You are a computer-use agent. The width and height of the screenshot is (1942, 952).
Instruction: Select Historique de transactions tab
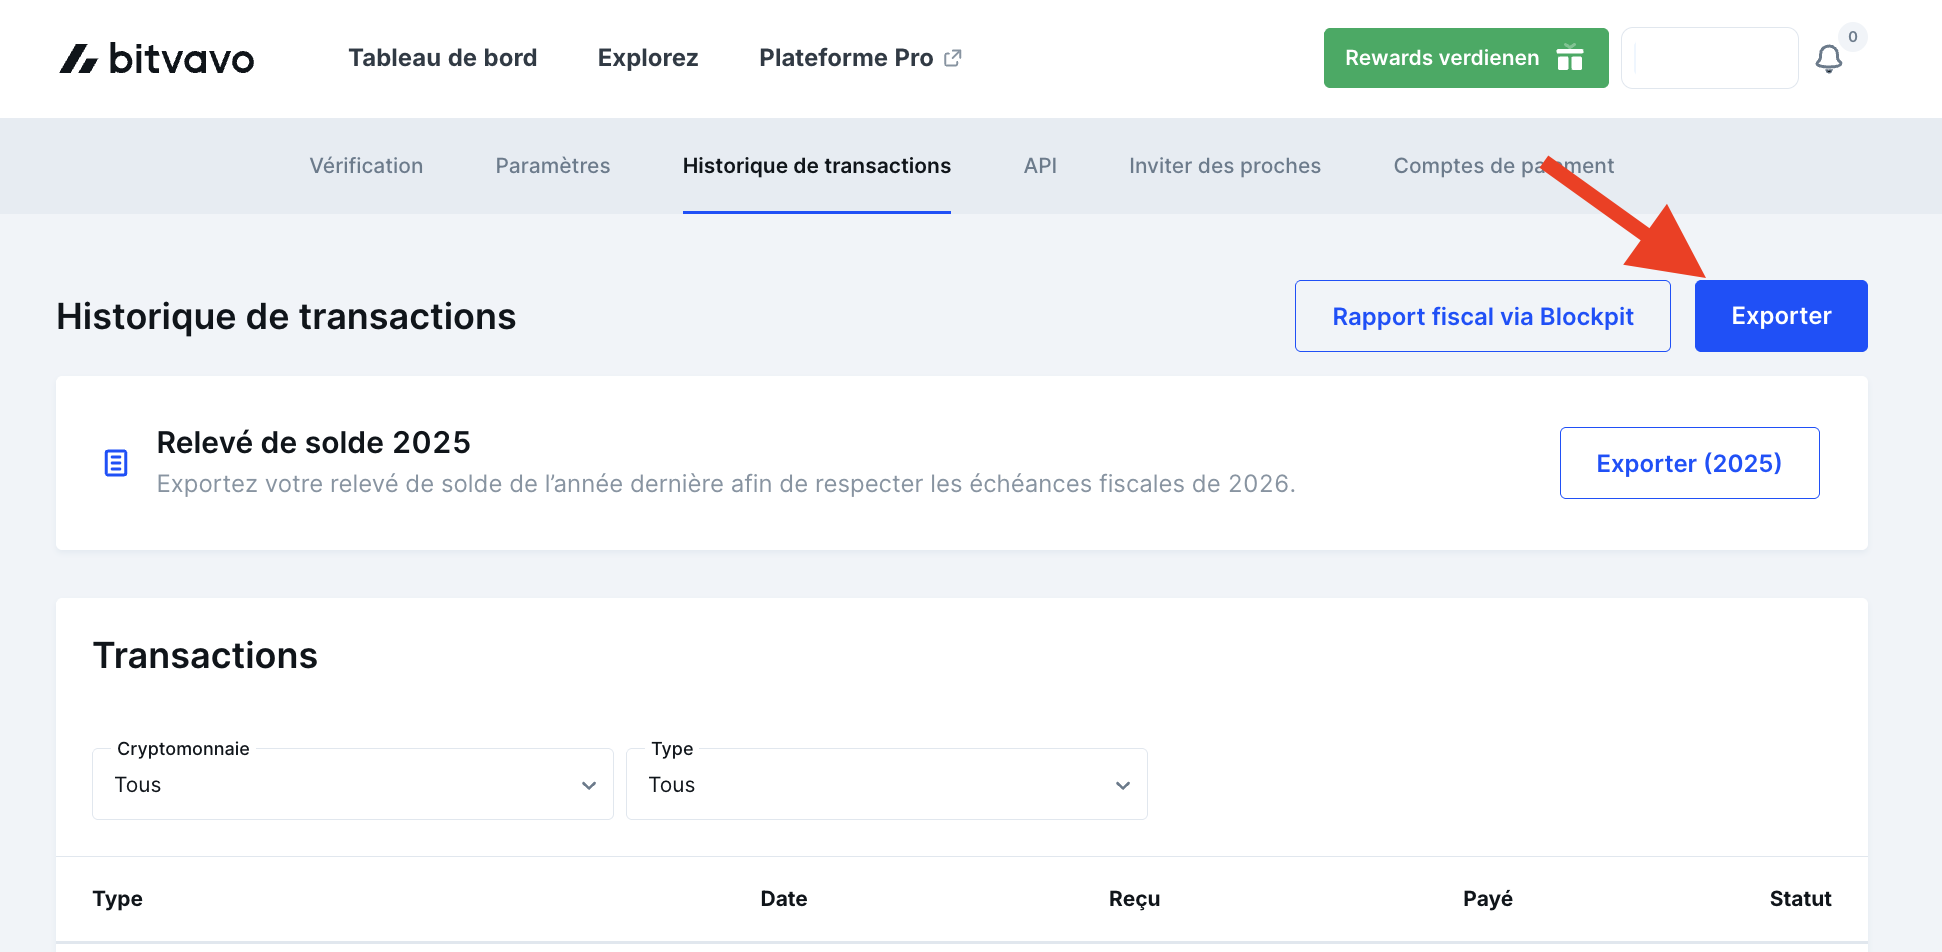(x=817, y=166)
